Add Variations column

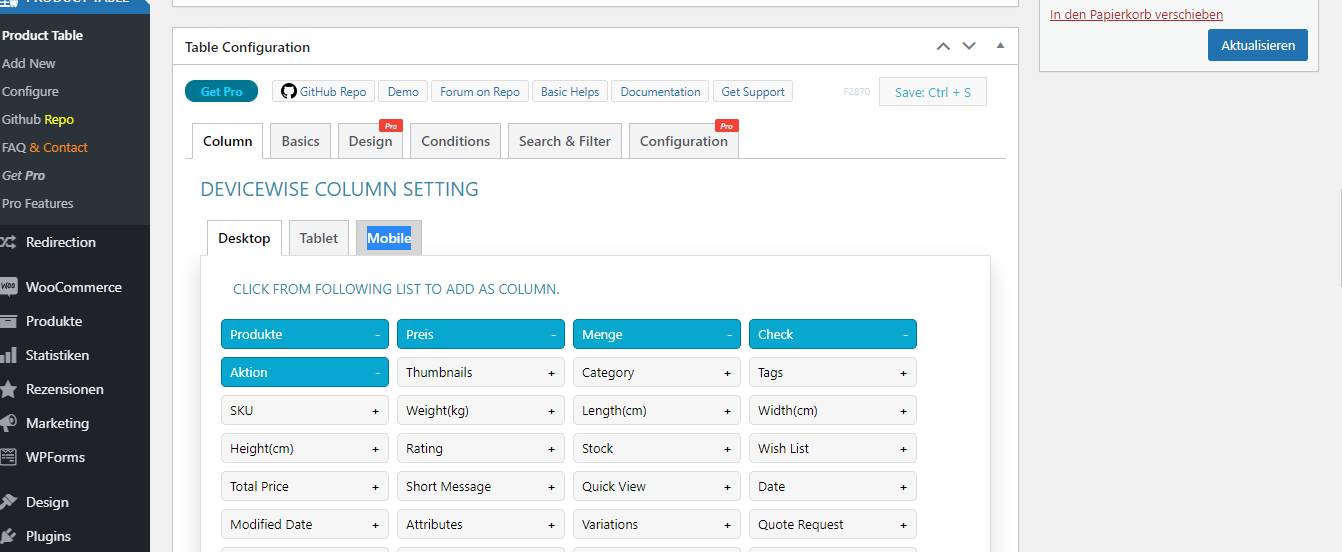tap(657, 525)
